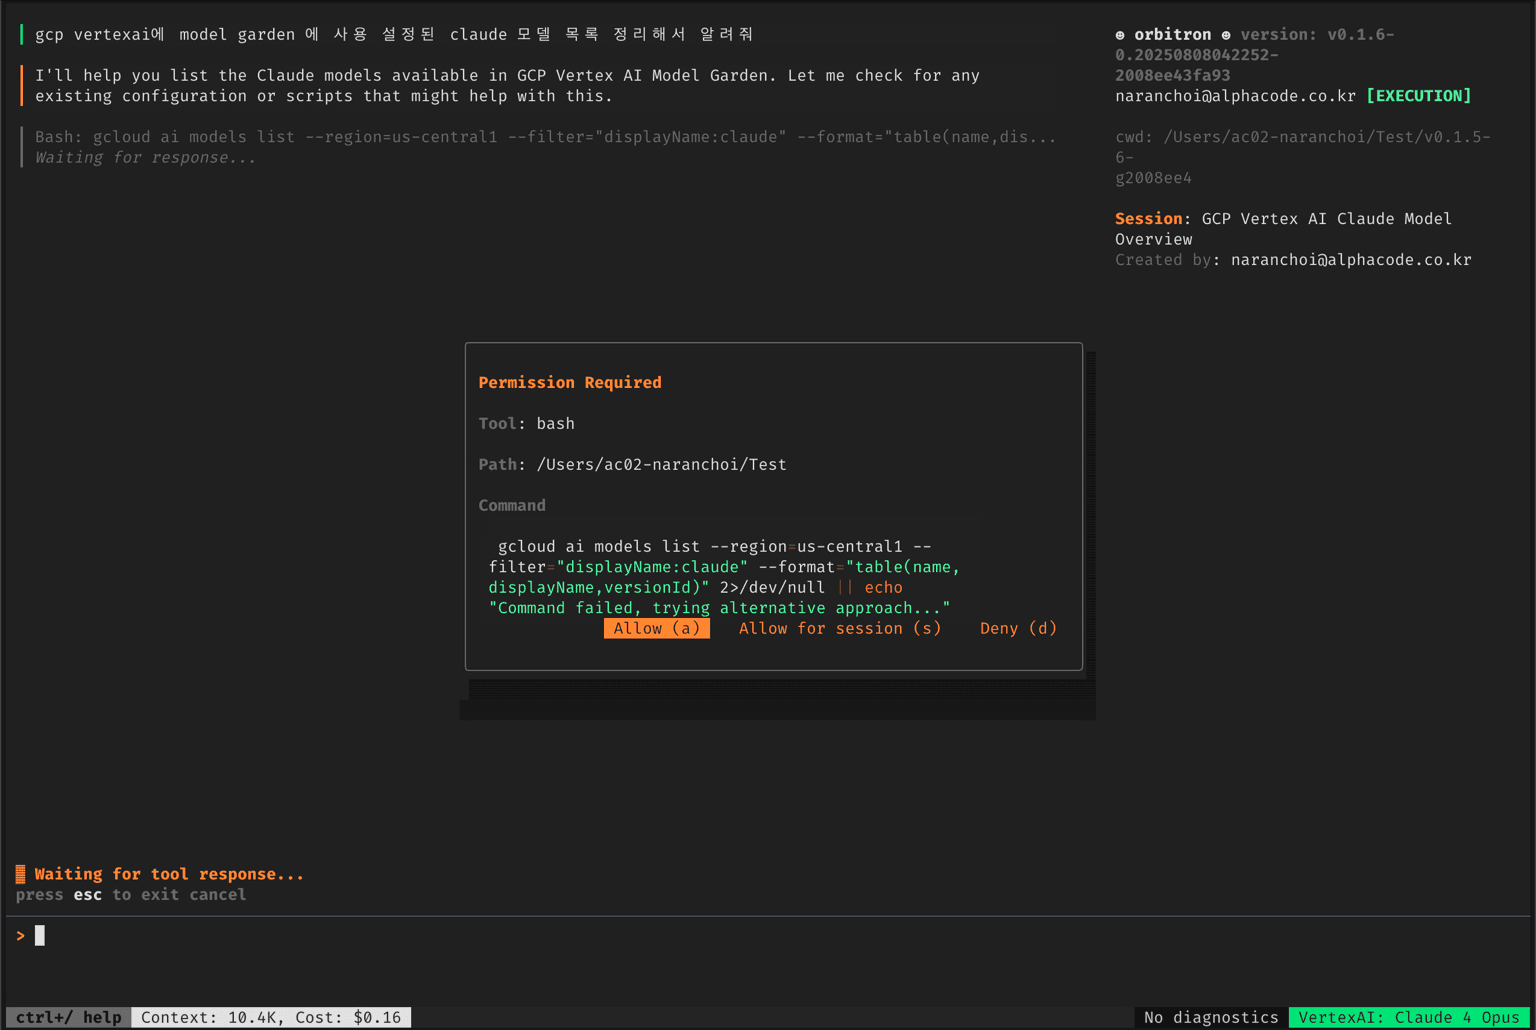Click the orange prompt chevron symbol

click(x=20, y=936)
